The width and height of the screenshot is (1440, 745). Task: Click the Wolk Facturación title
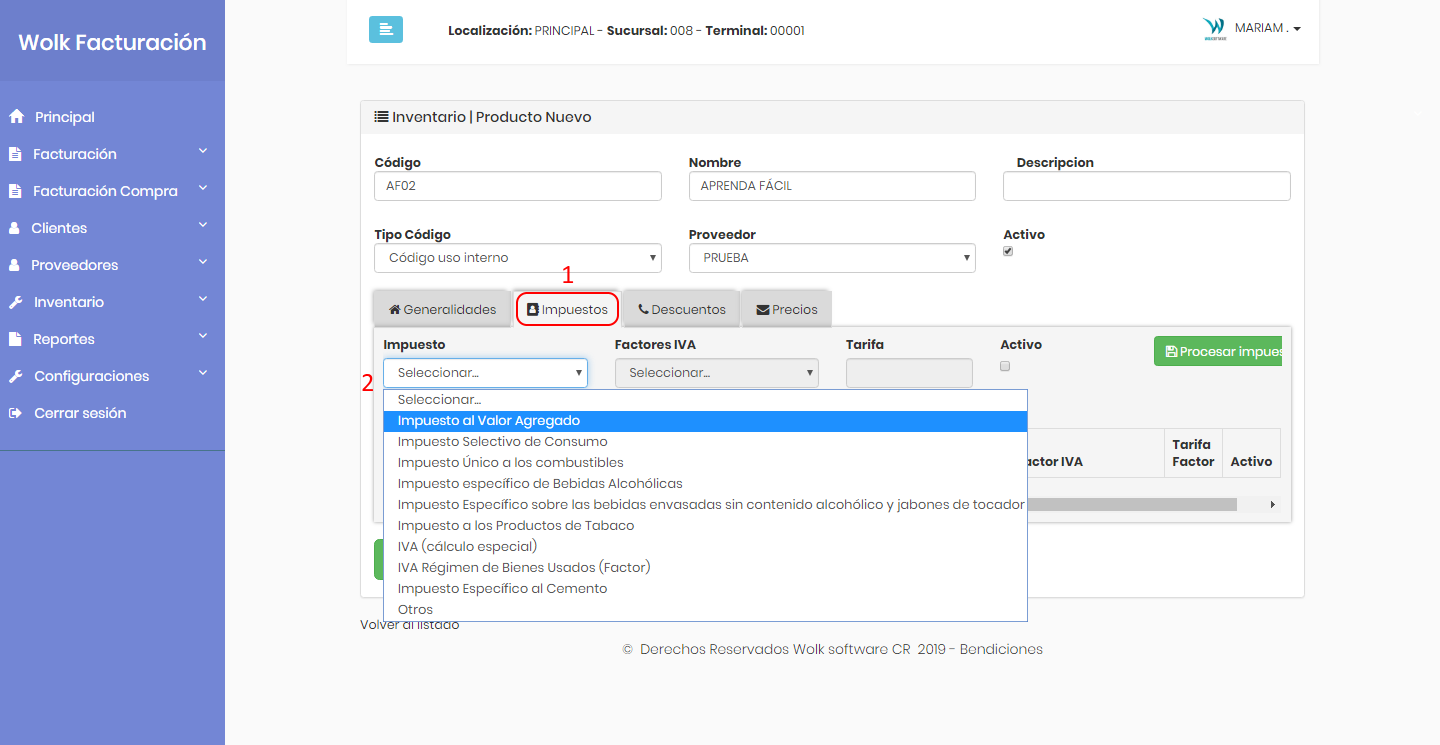click(112, 42)
